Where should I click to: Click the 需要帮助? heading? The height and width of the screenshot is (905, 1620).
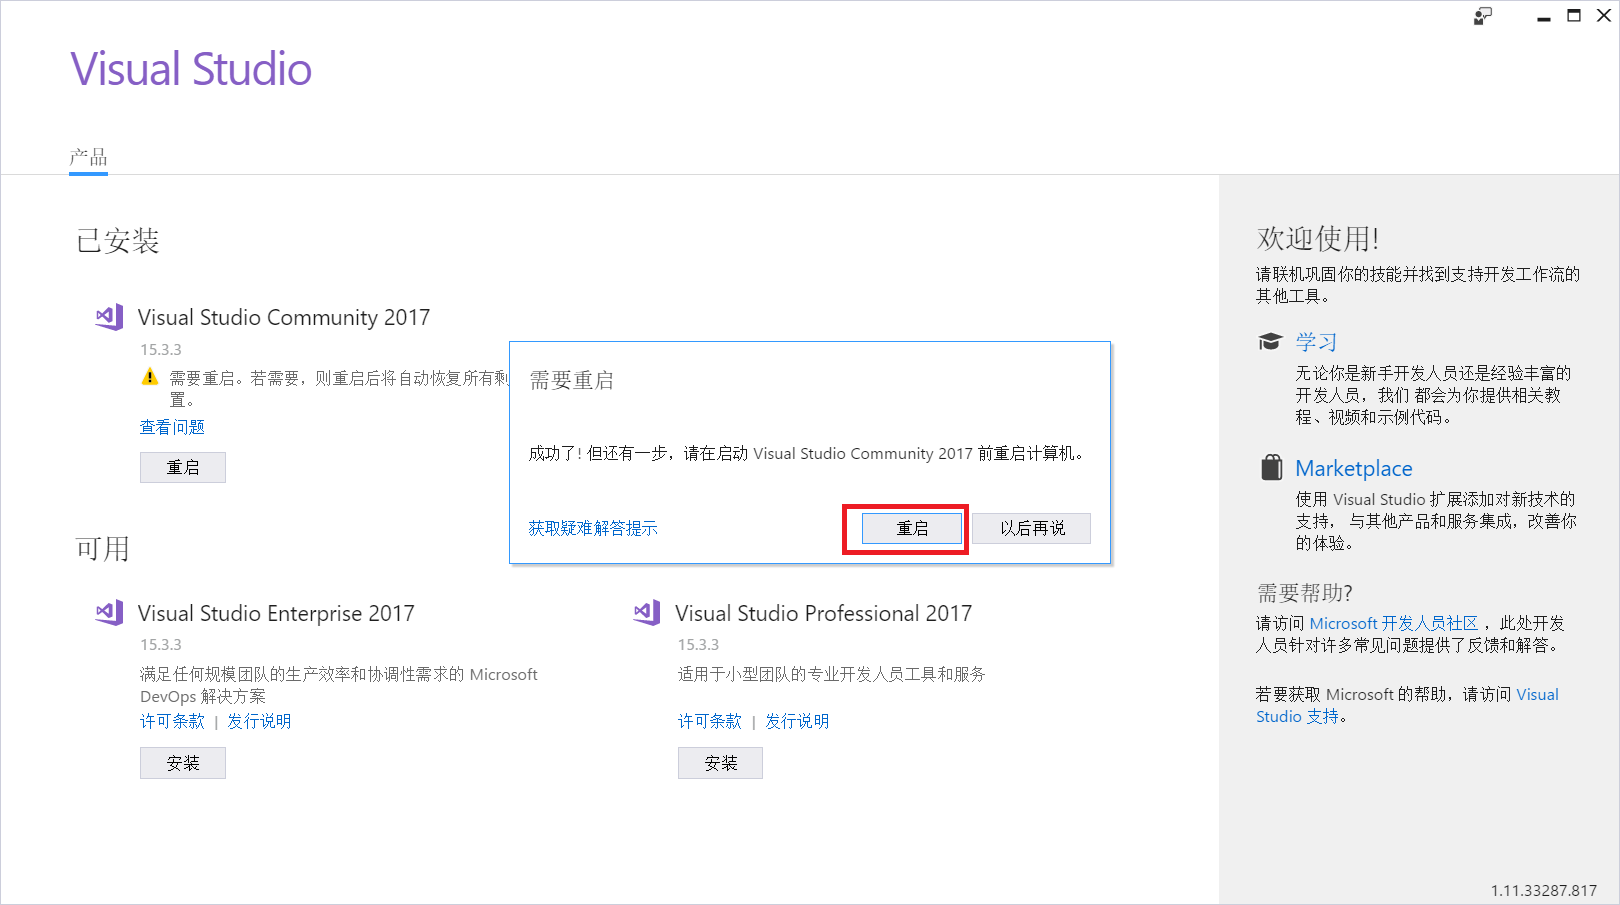1304,593
